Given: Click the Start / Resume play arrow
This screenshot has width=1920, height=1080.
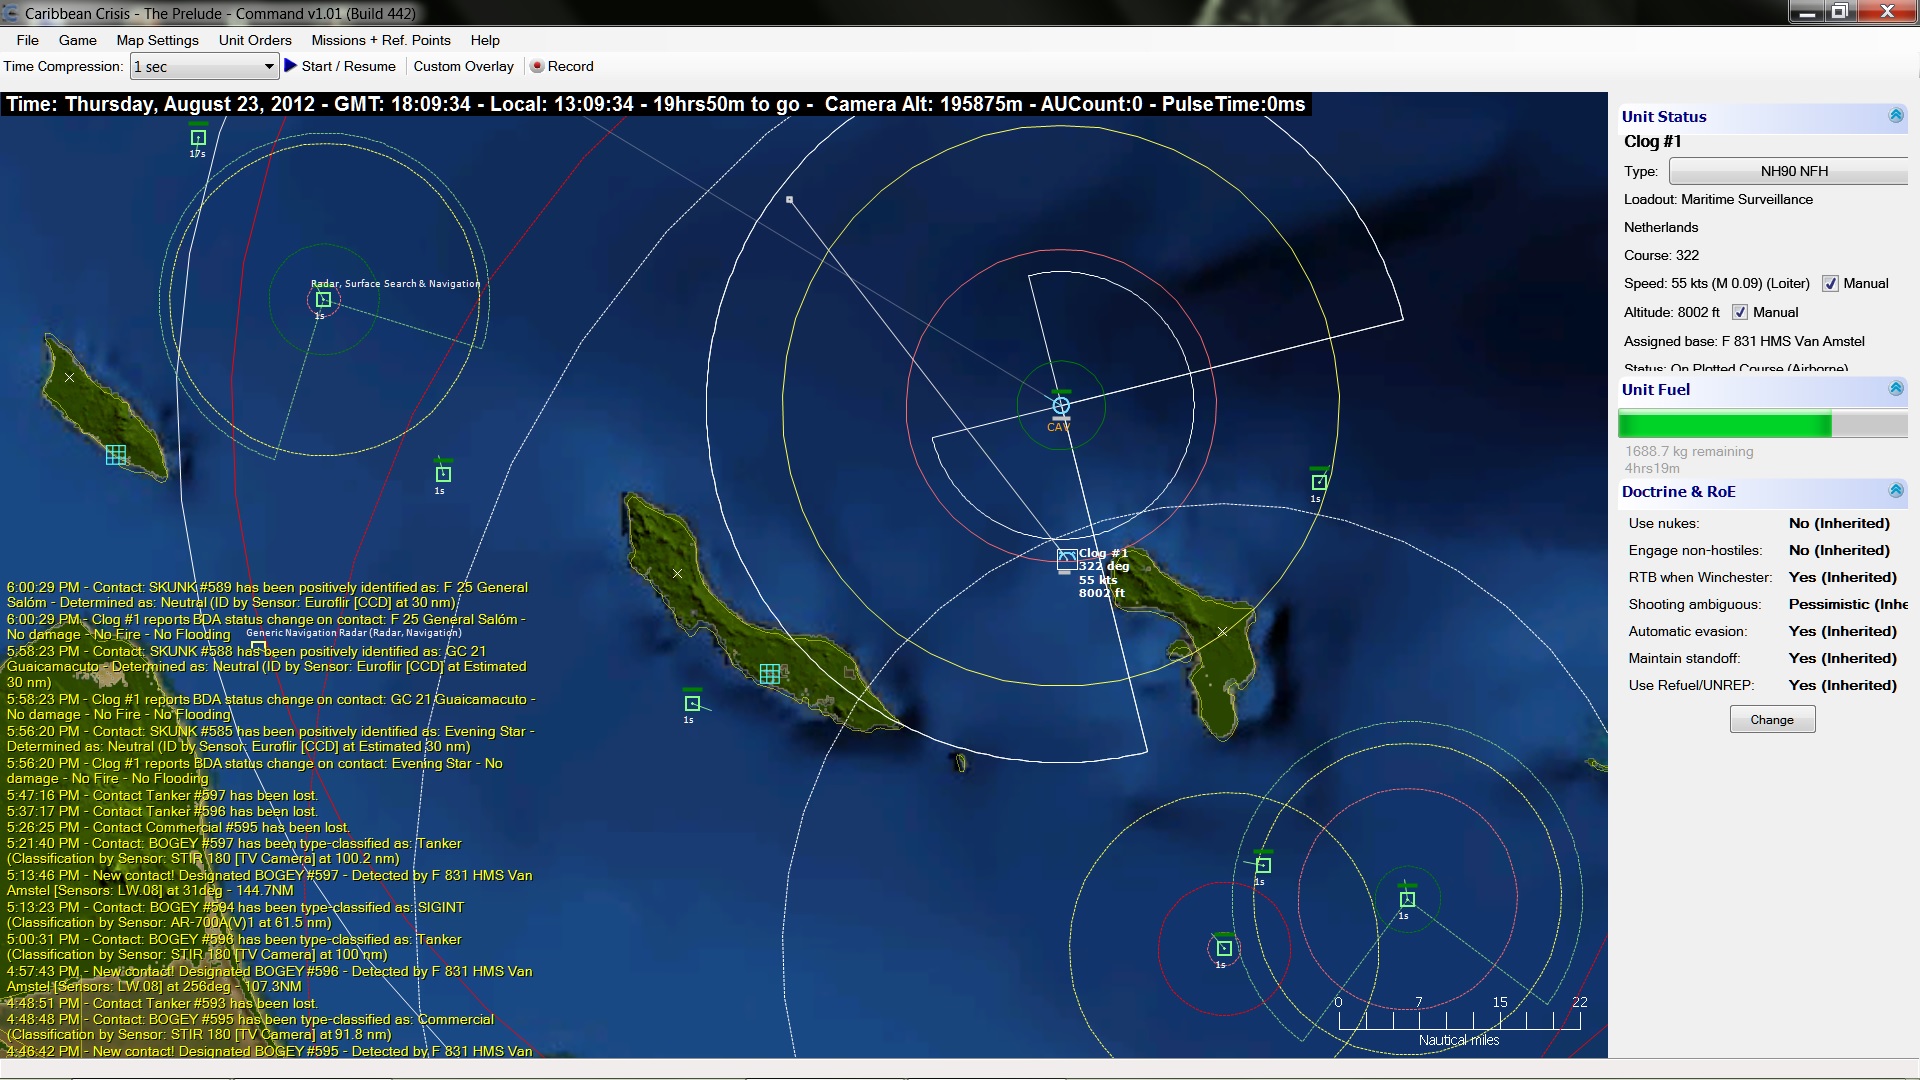Looking at the screenshot, I should point(291,66).
